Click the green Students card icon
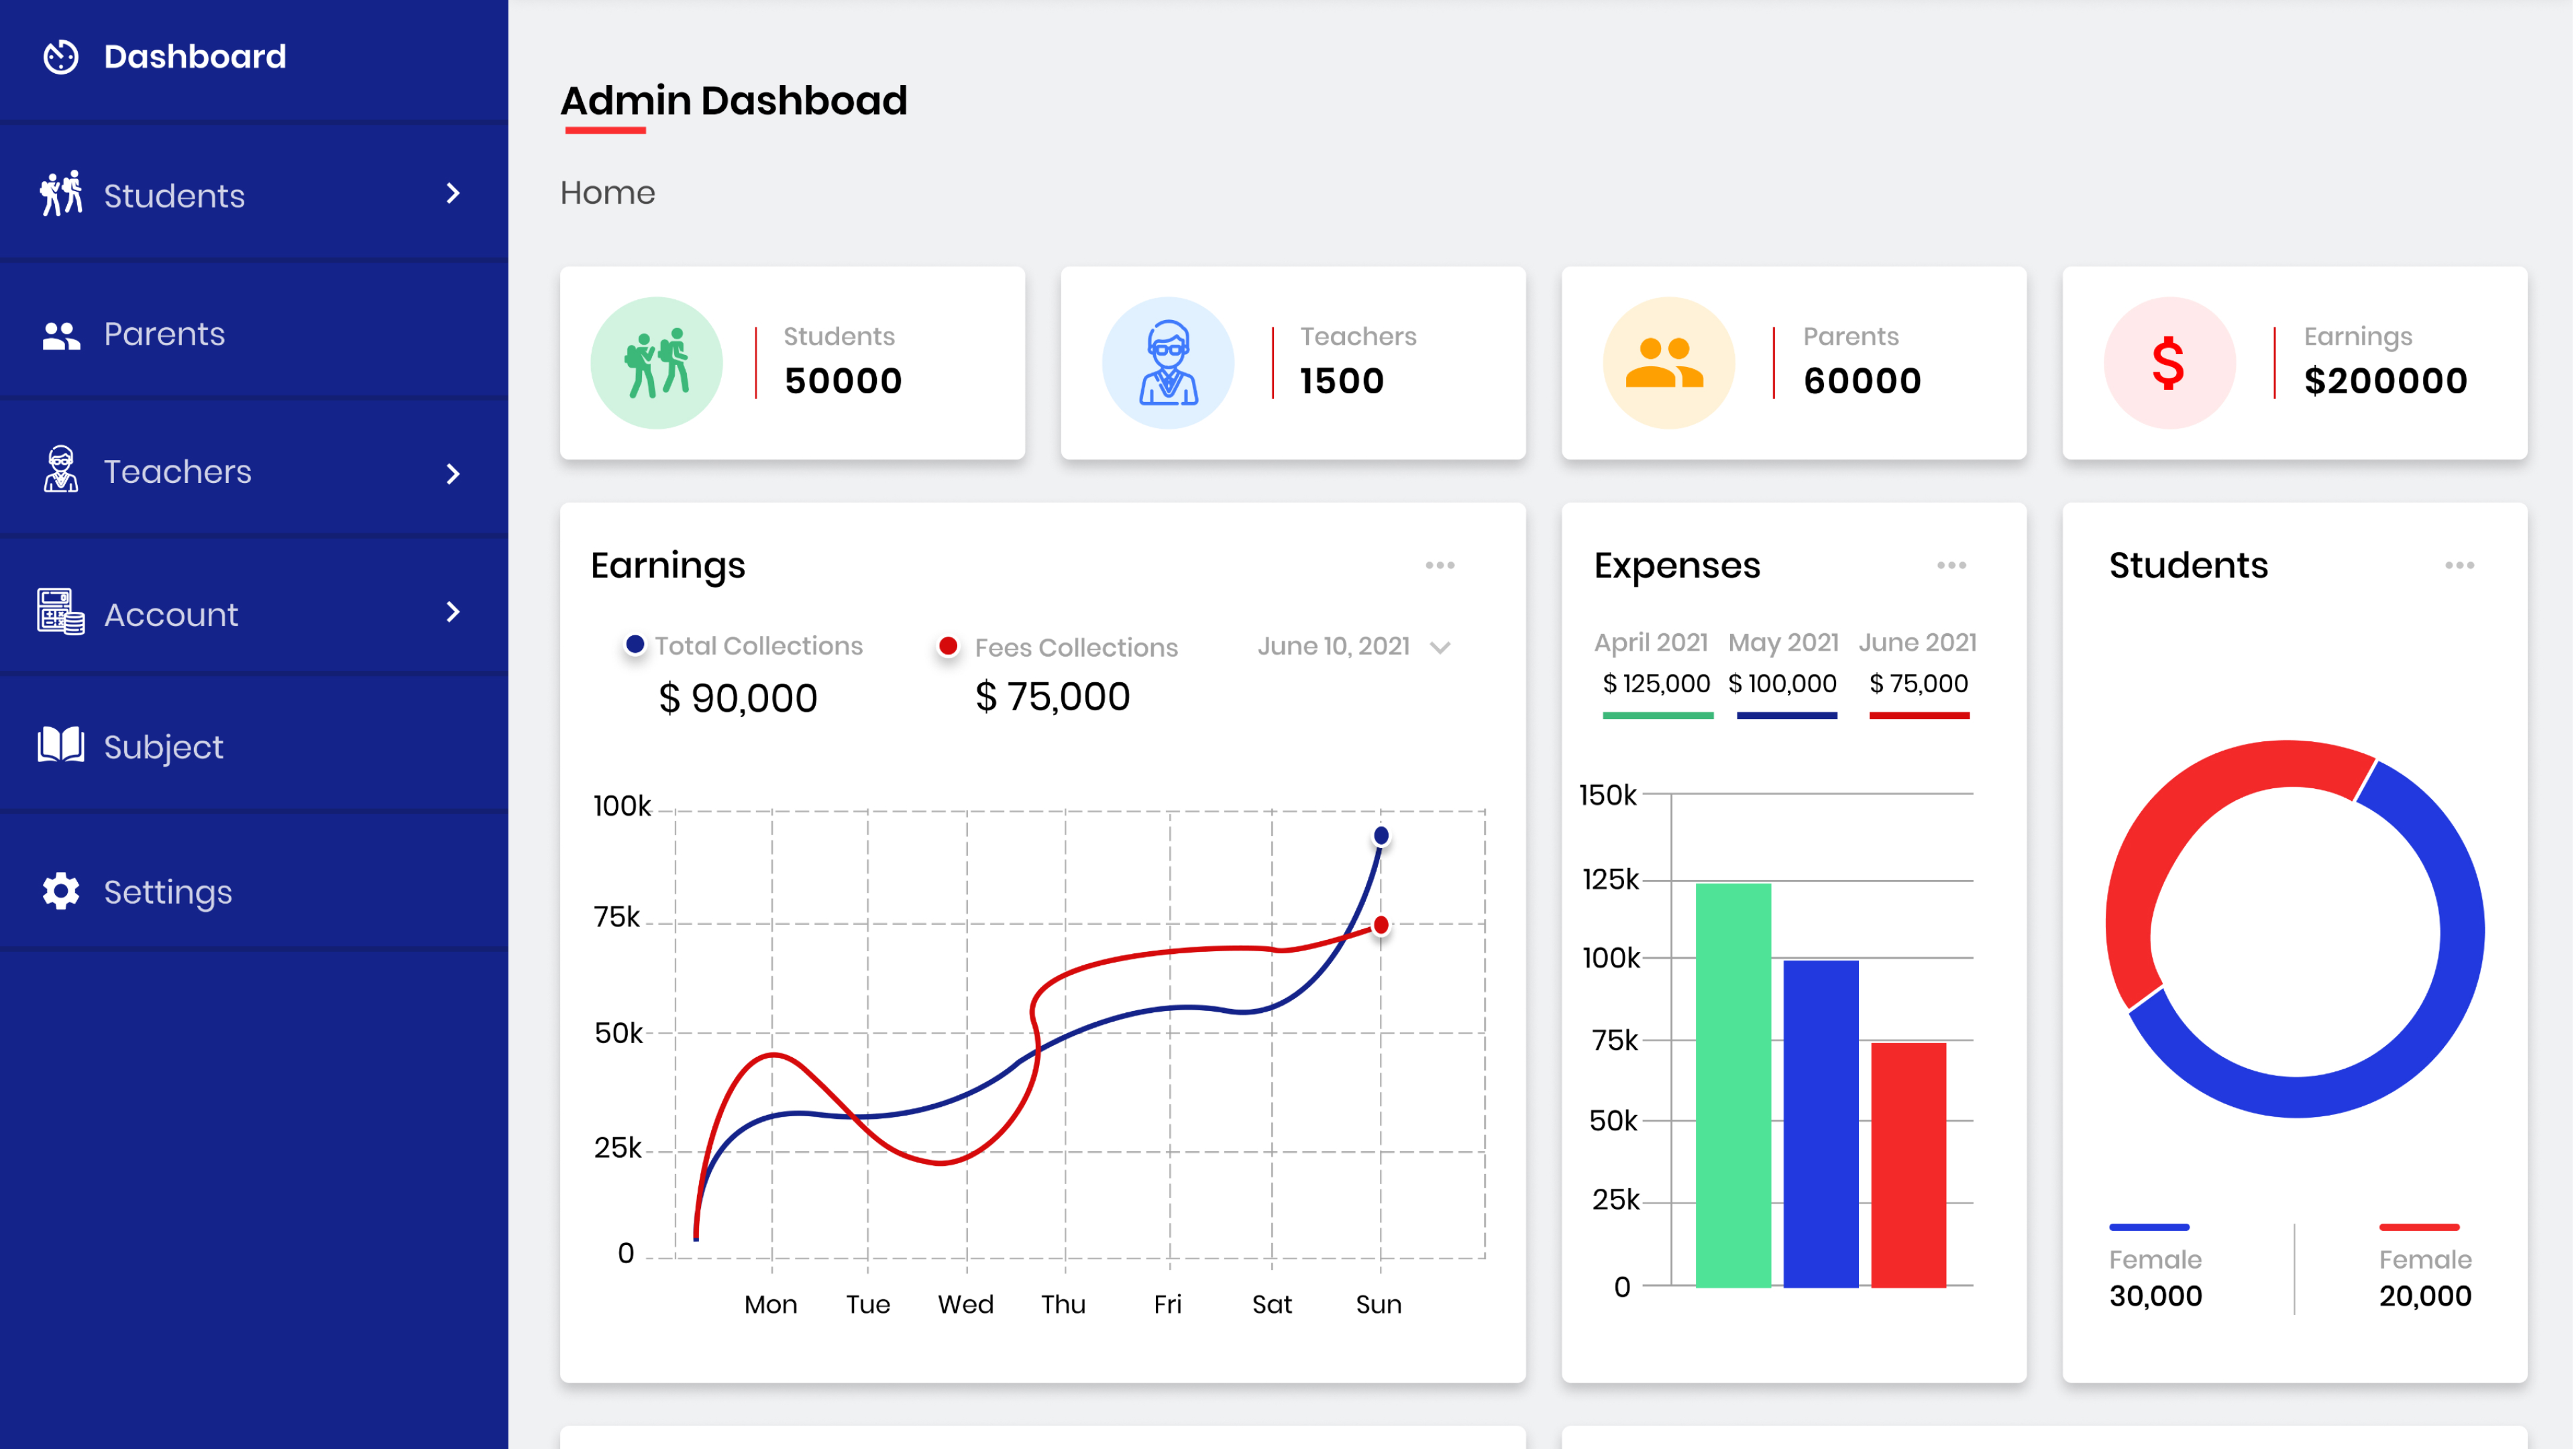2576x1449 pixels. click(x=656, y=363)
